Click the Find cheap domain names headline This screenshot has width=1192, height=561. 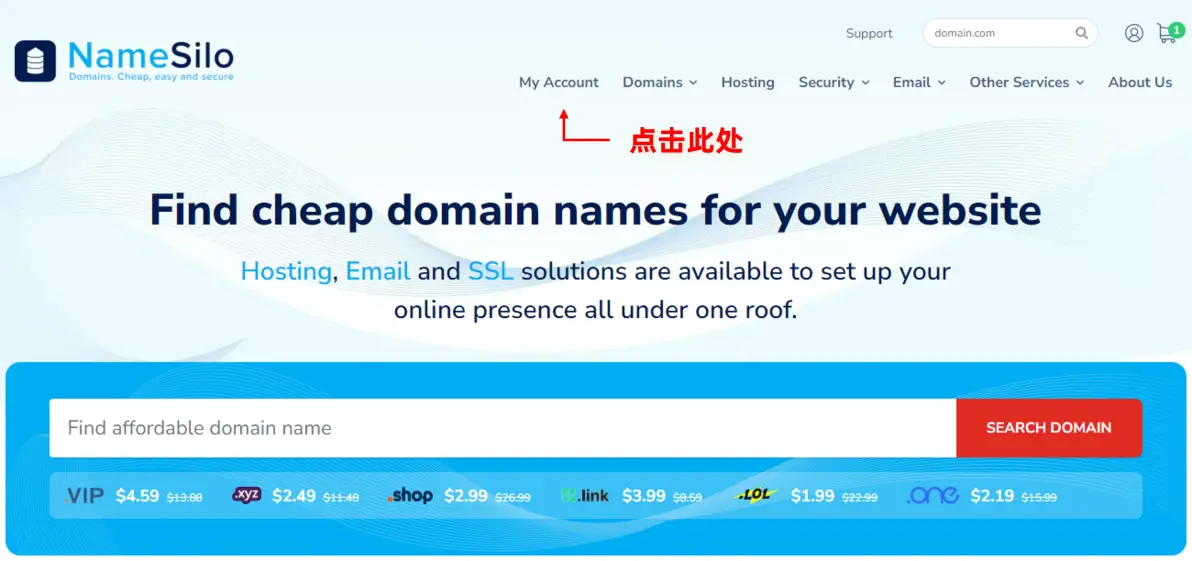[x=595, y=210]
